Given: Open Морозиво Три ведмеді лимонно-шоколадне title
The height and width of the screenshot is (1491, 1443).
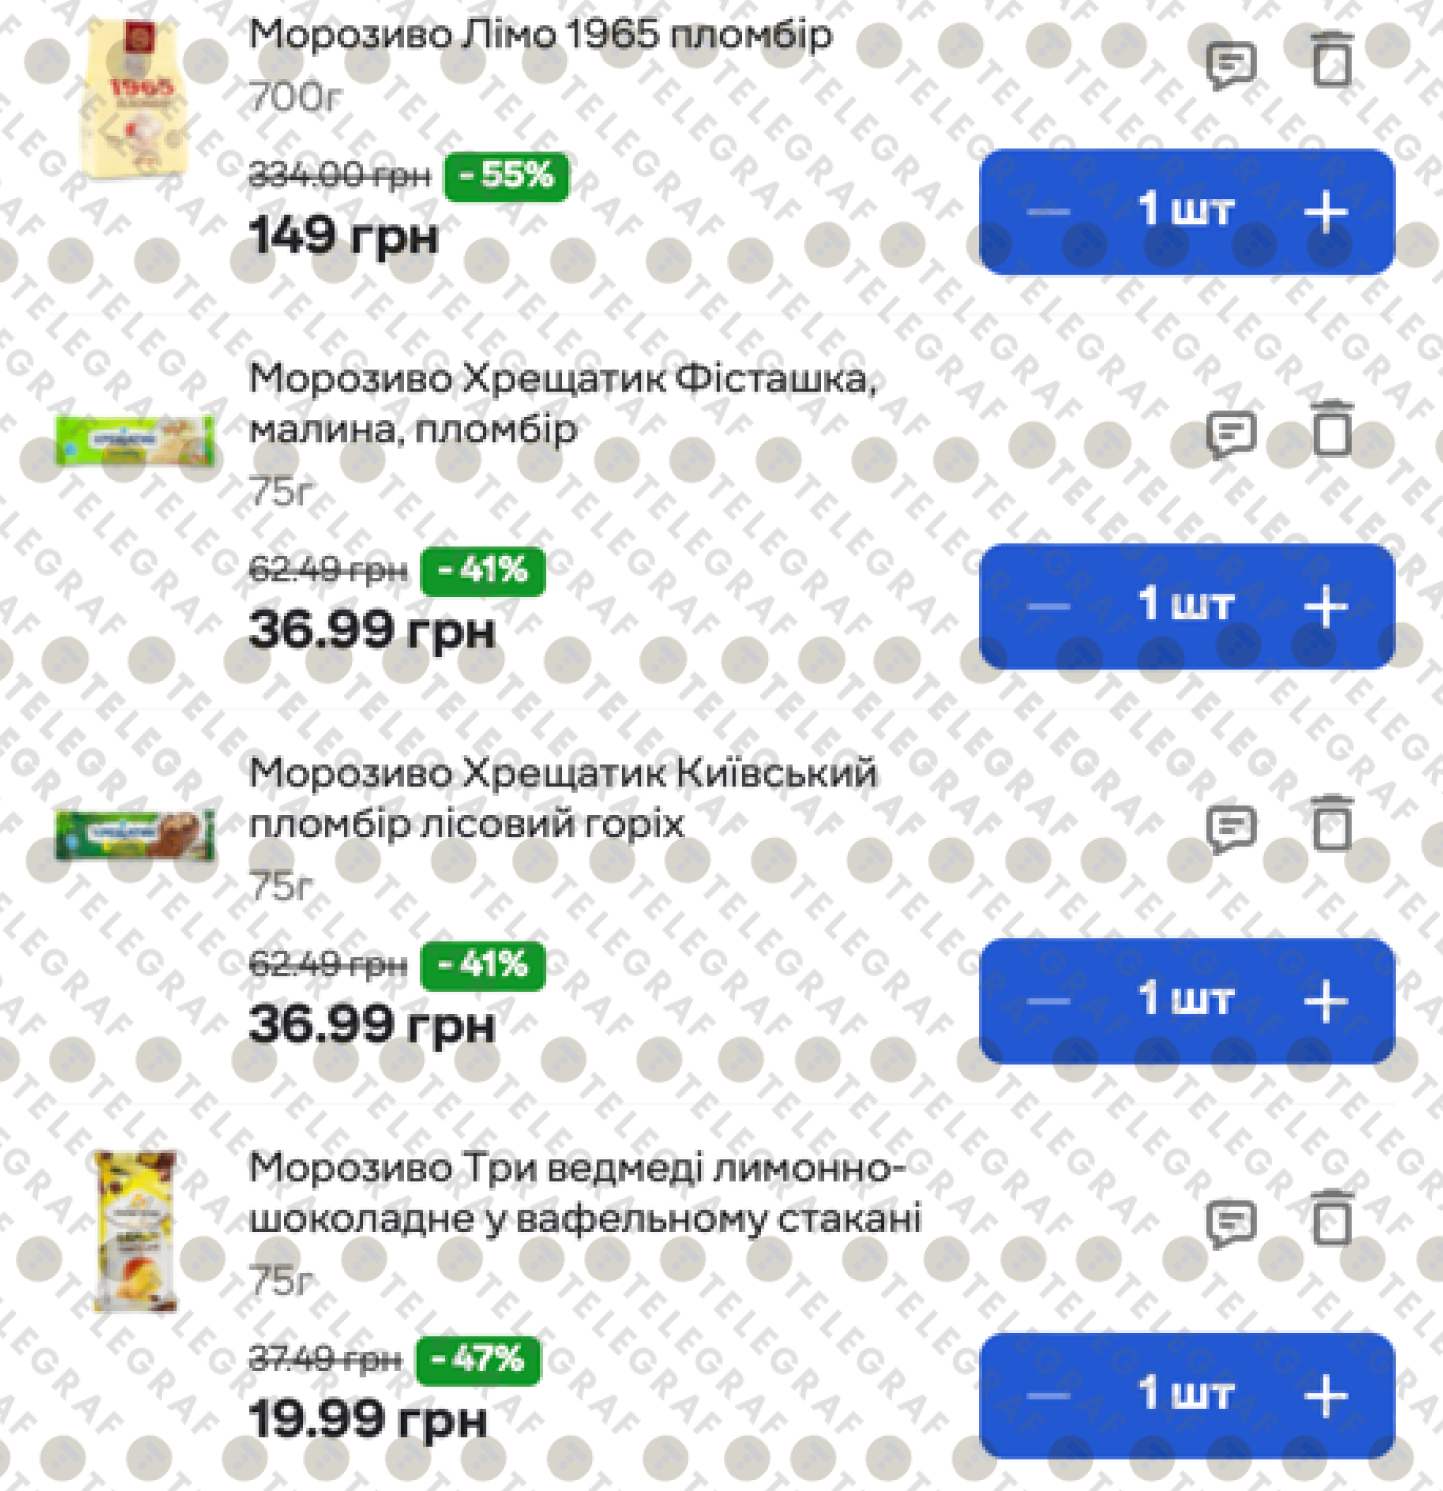Looking at the screenshot, I should pyautogui.click(x=584, y=1192).
